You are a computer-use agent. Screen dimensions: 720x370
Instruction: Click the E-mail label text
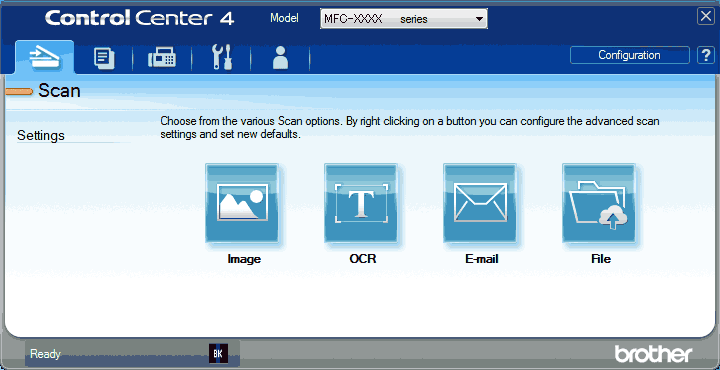tap(481, 259)
